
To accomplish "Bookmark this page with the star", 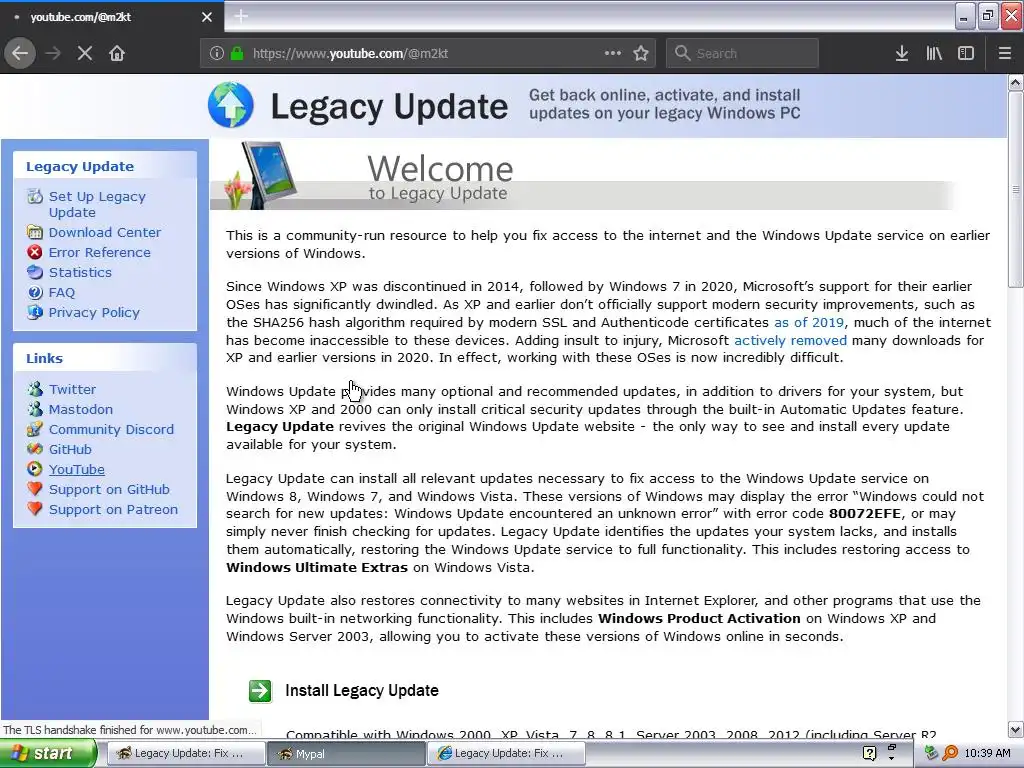I will coord(641,54).
